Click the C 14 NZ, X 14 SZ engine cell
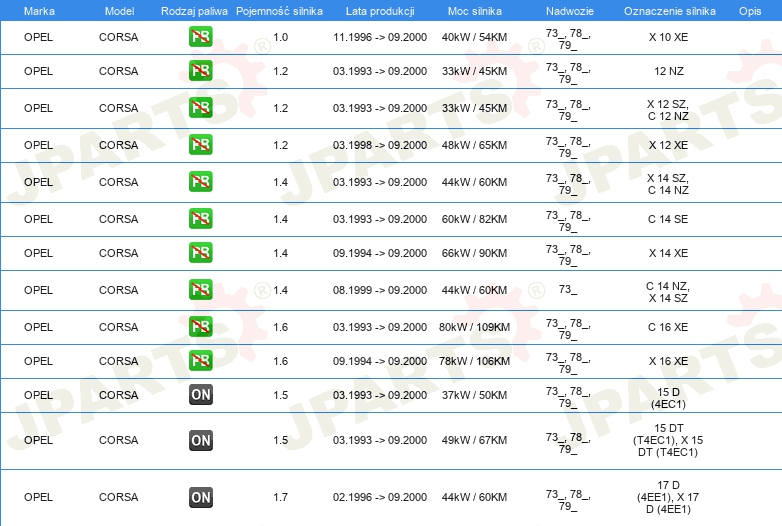This screenshot has height=526, width=782. point(668,292)
